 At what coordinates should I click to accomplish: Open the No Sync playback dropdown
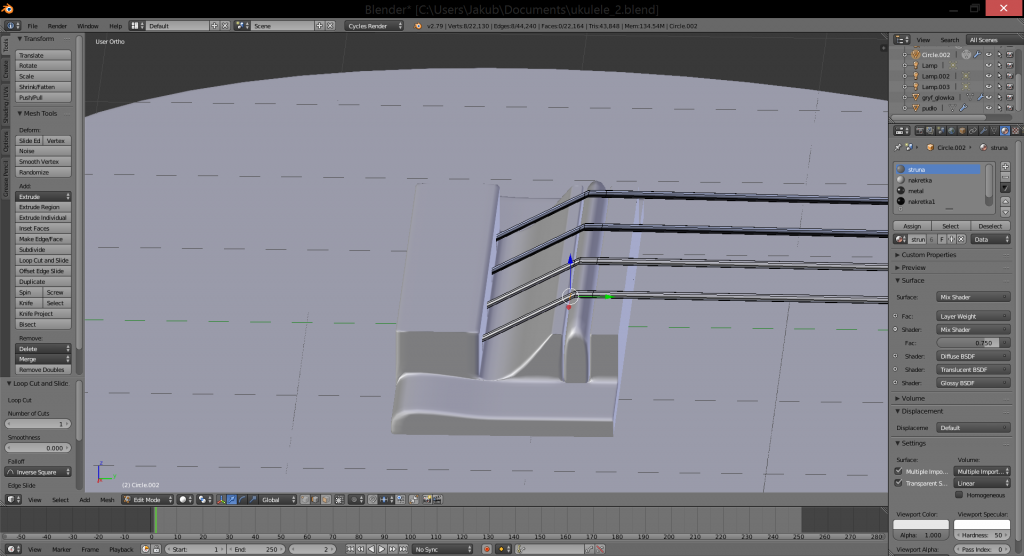point(442,549)
